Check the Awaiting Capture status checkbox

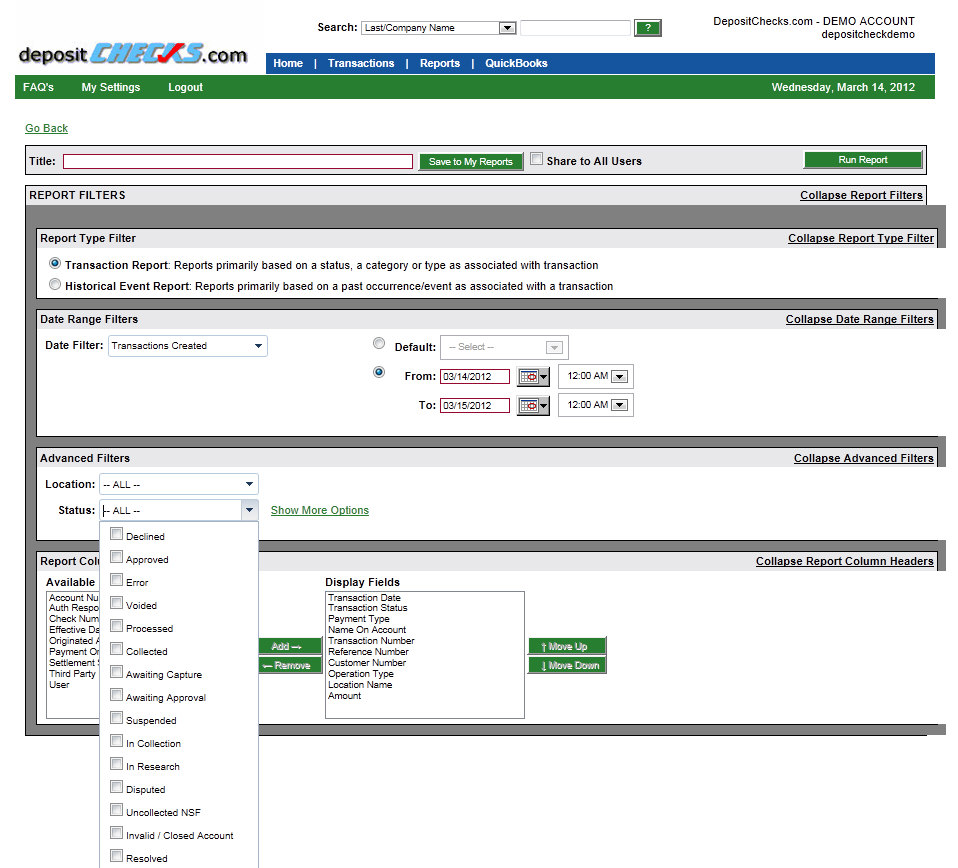[116, 672]
